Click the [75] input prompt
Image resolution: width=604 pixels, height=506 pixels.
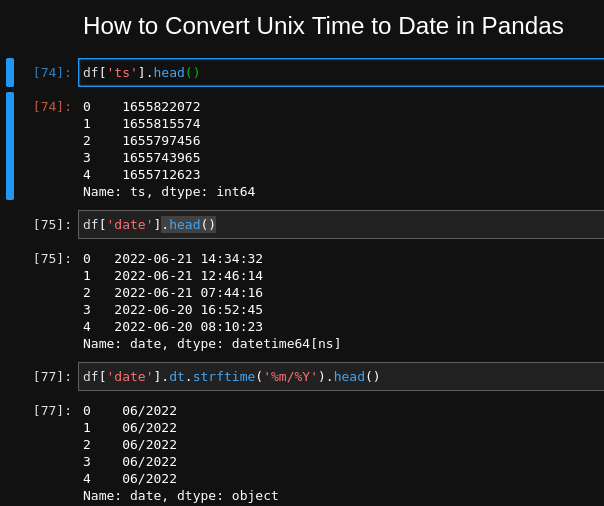coord(52,225)
